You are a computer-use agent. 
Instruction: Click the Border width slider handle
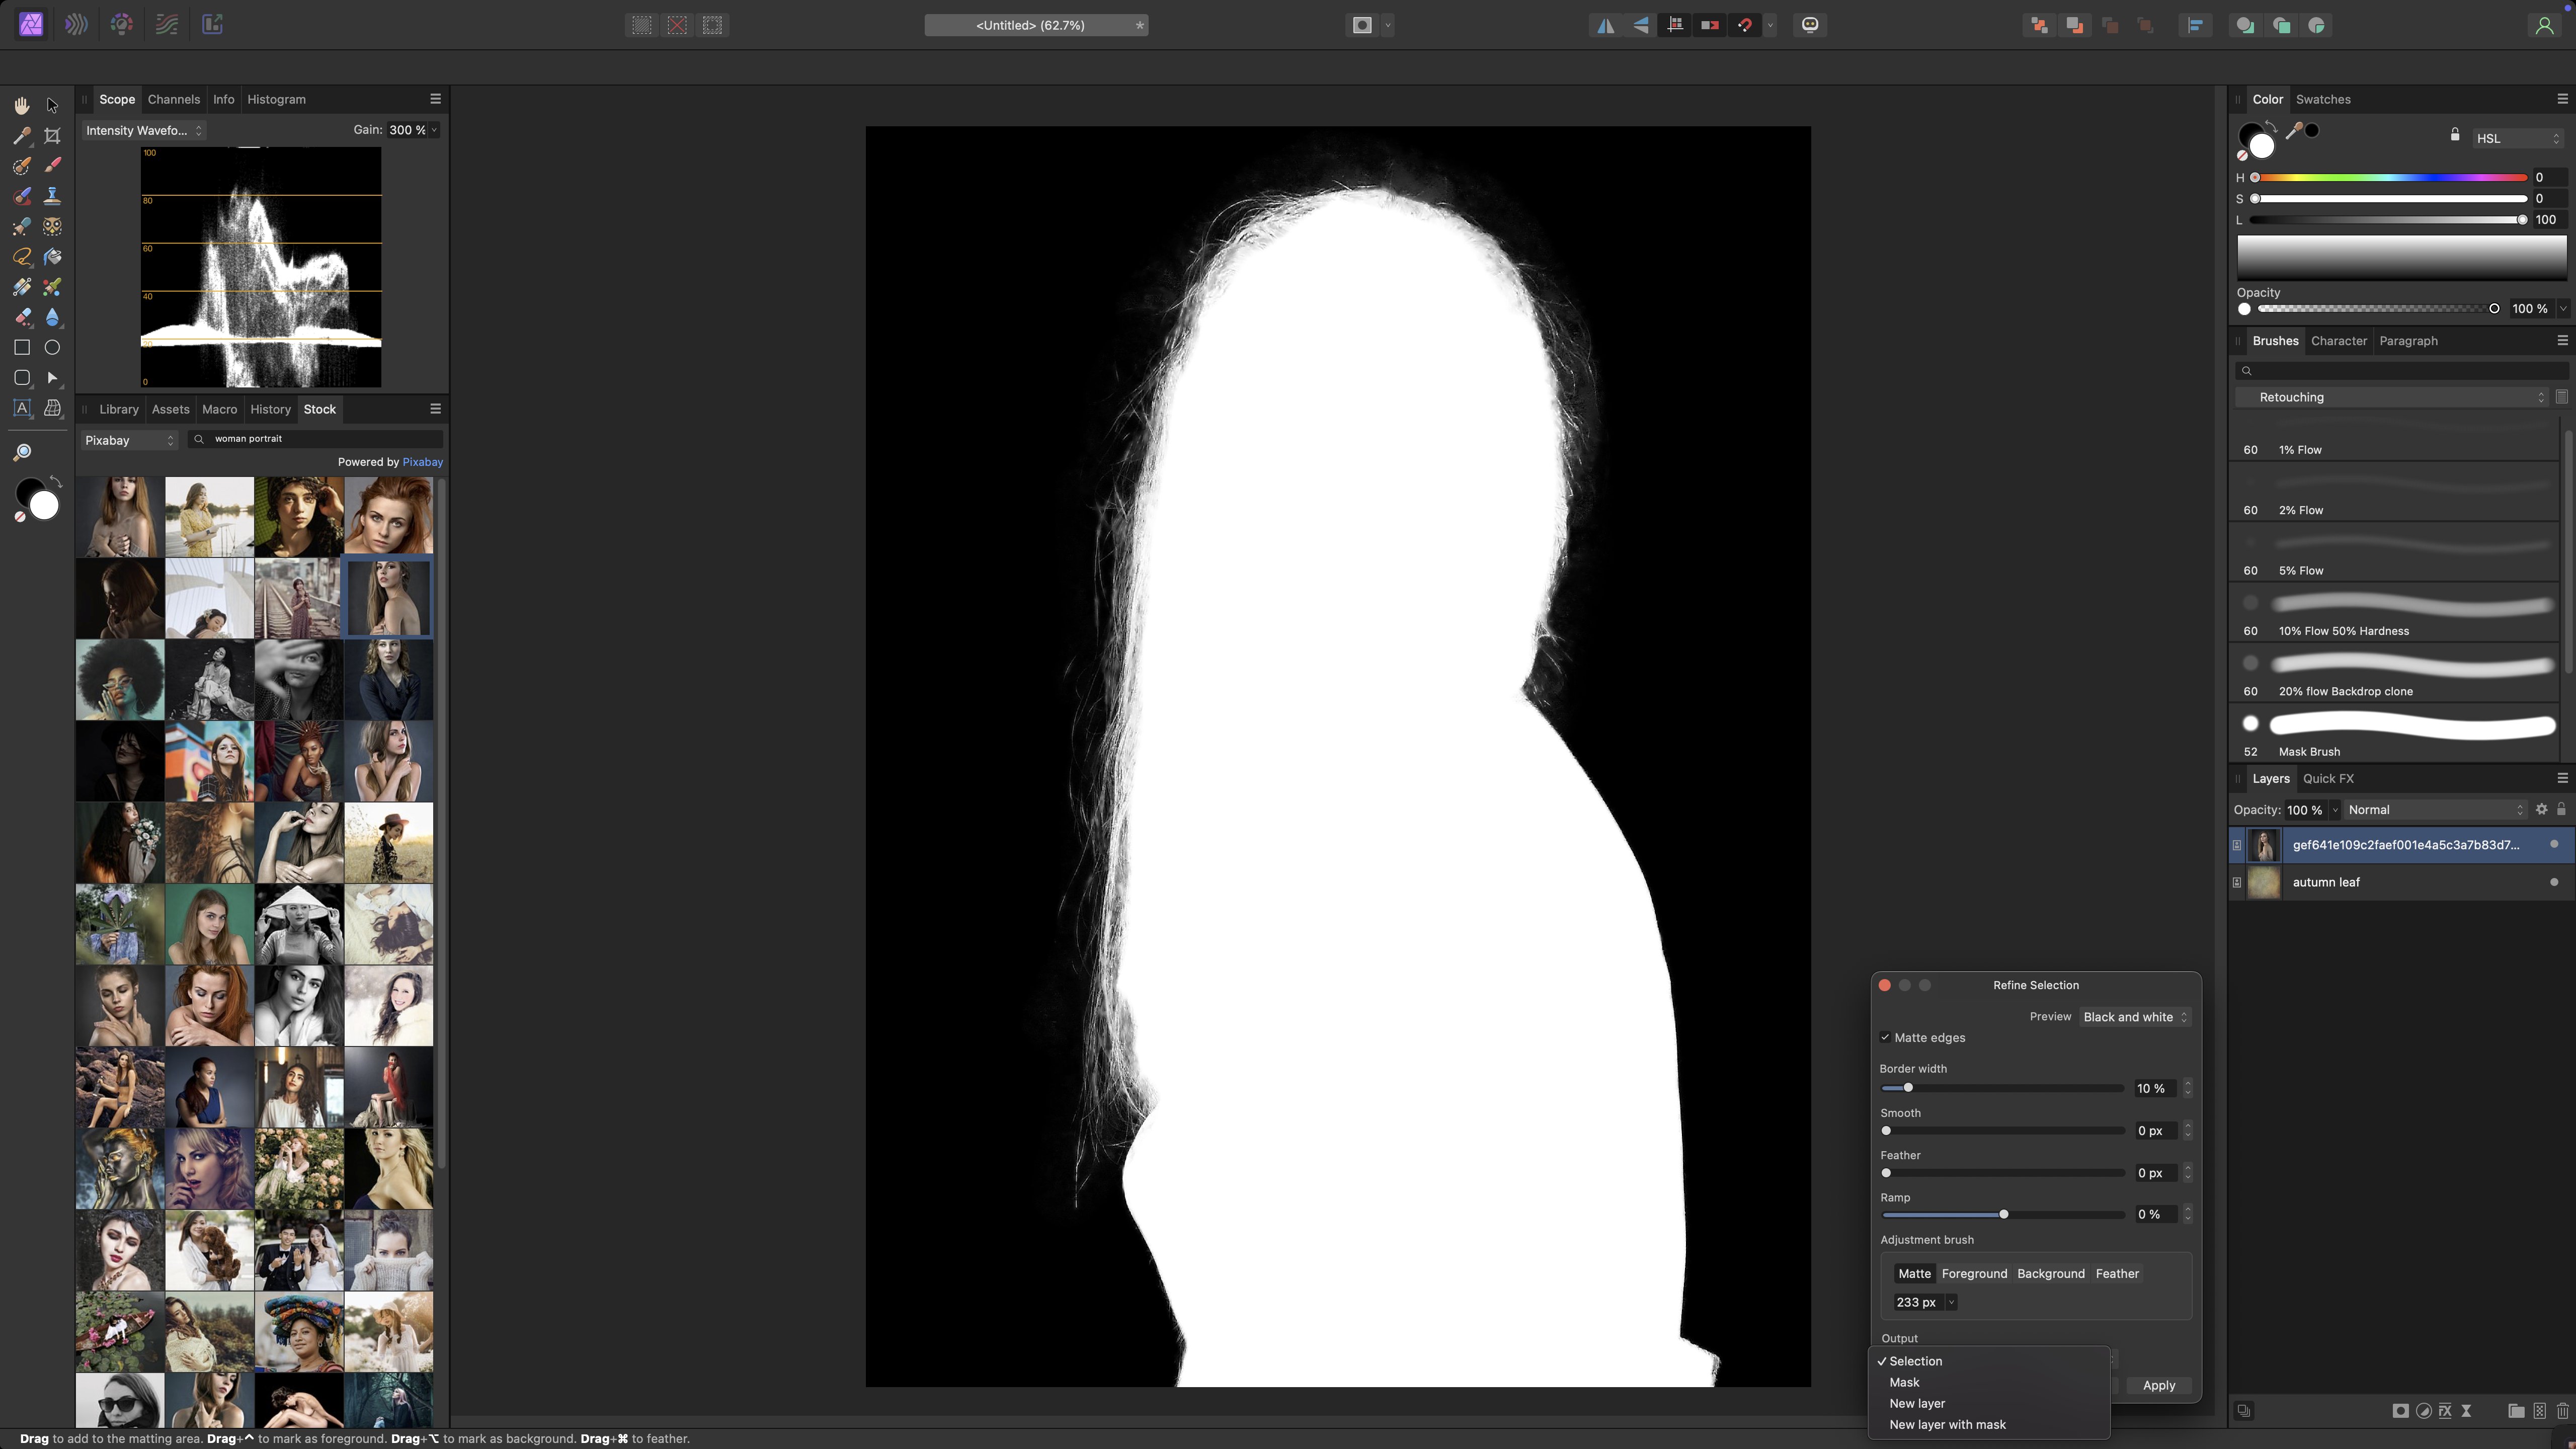coord(1908,1088)
